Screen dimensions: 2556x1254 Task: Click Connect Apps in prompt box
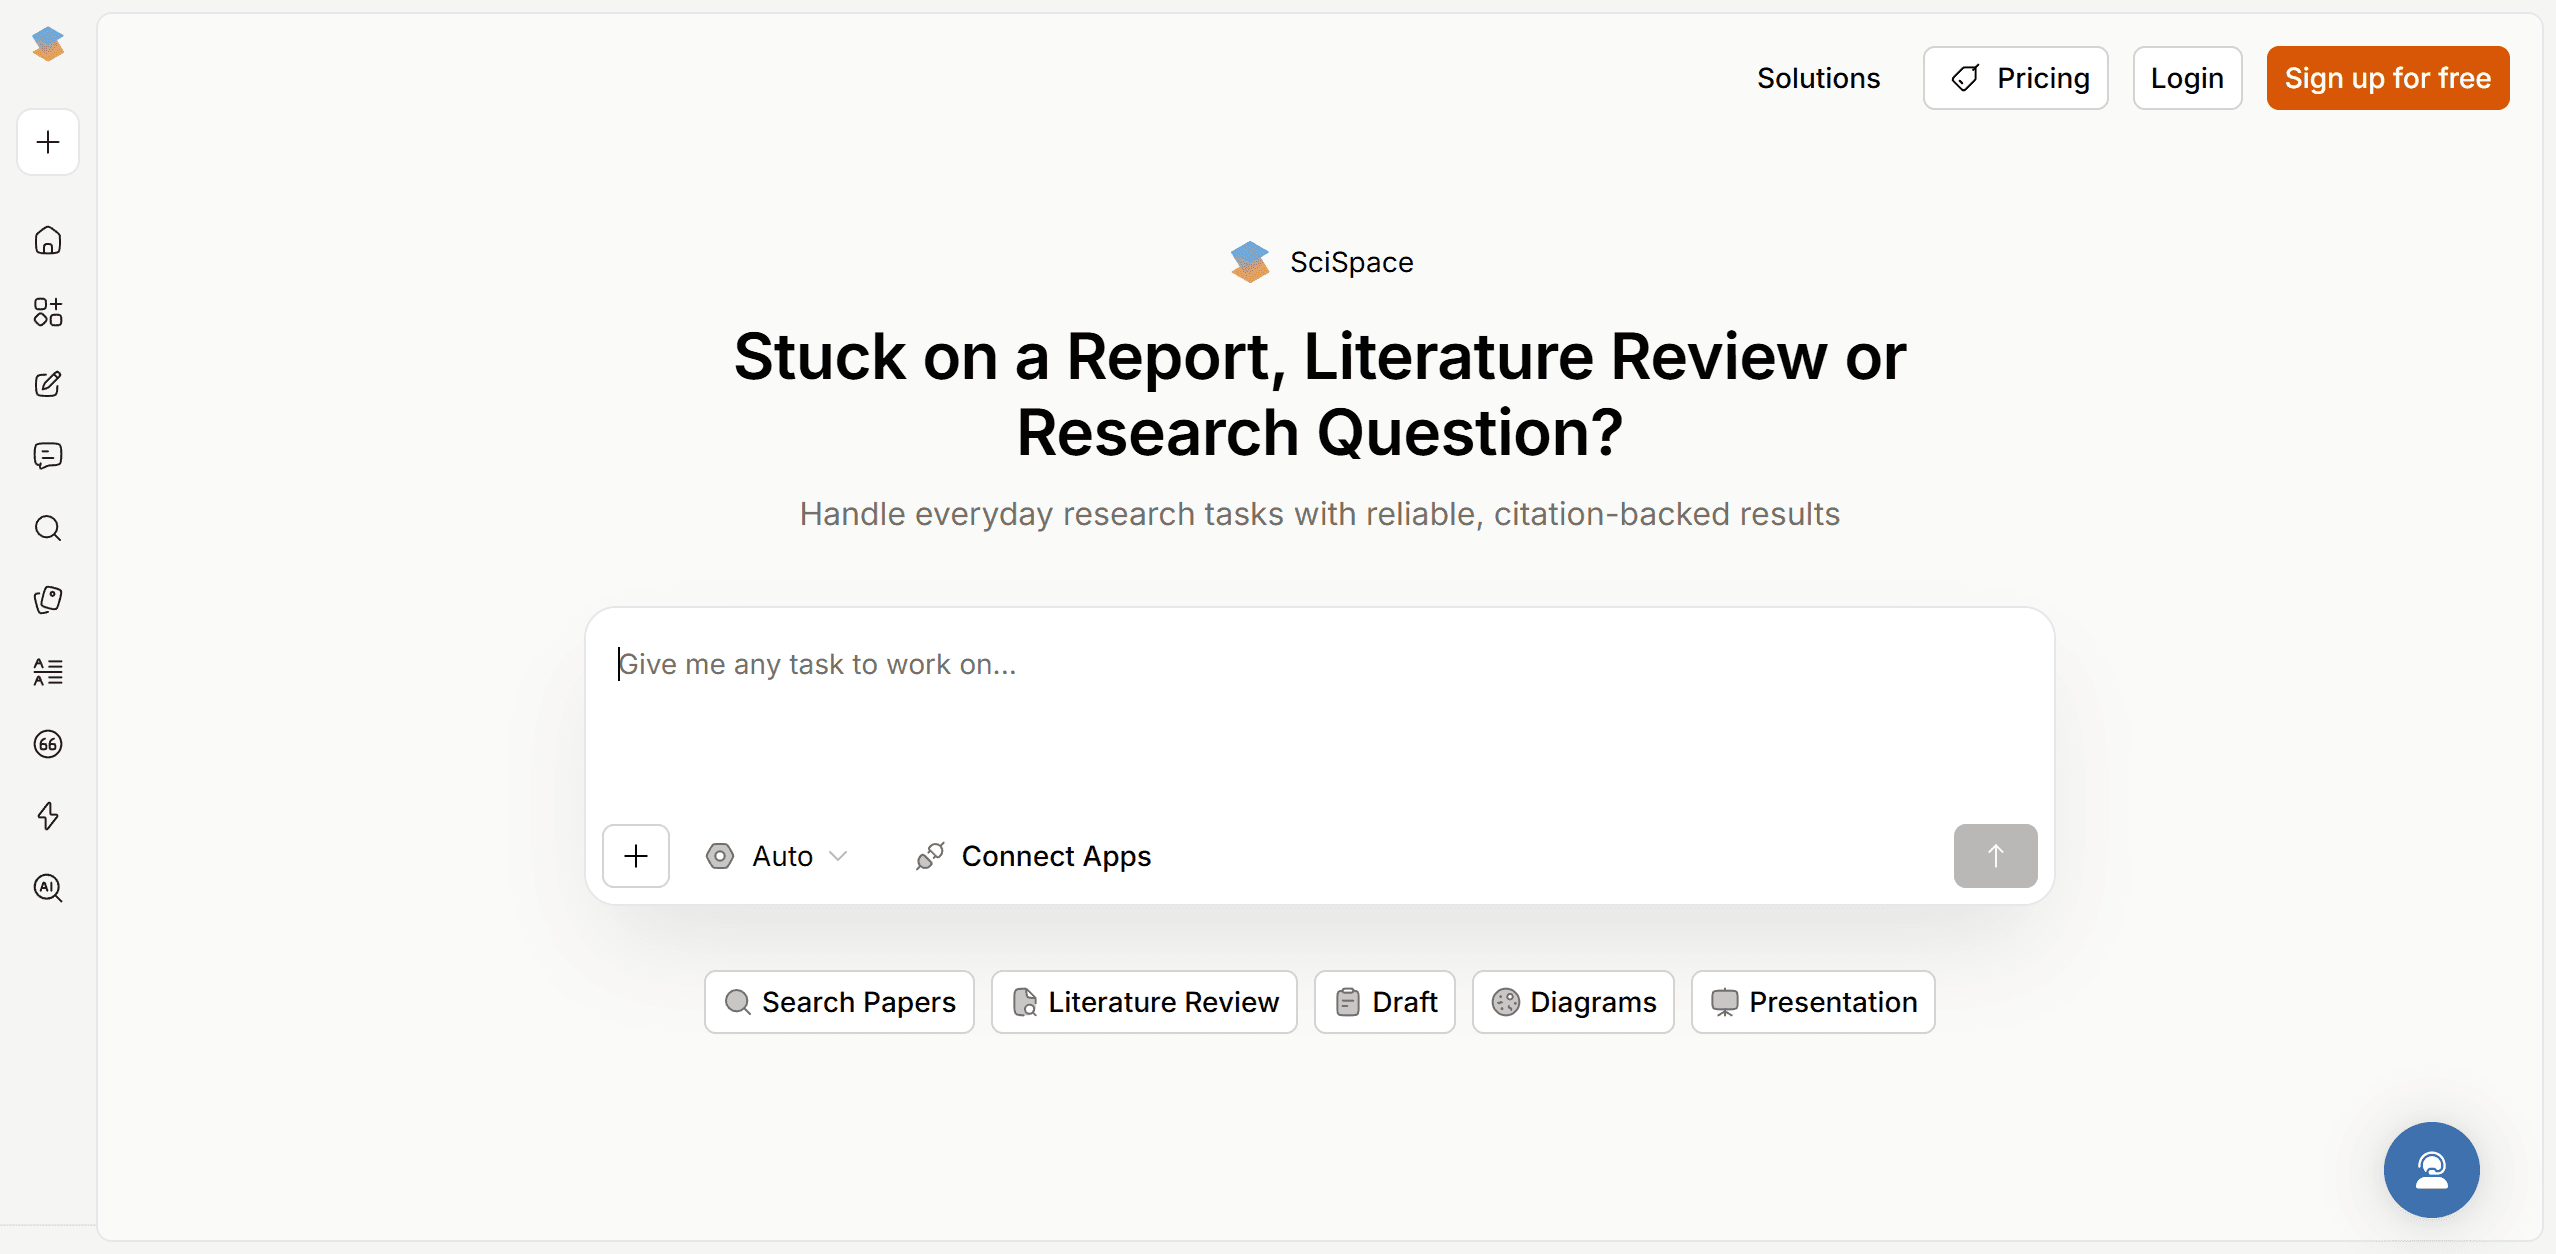(1034, 856)
